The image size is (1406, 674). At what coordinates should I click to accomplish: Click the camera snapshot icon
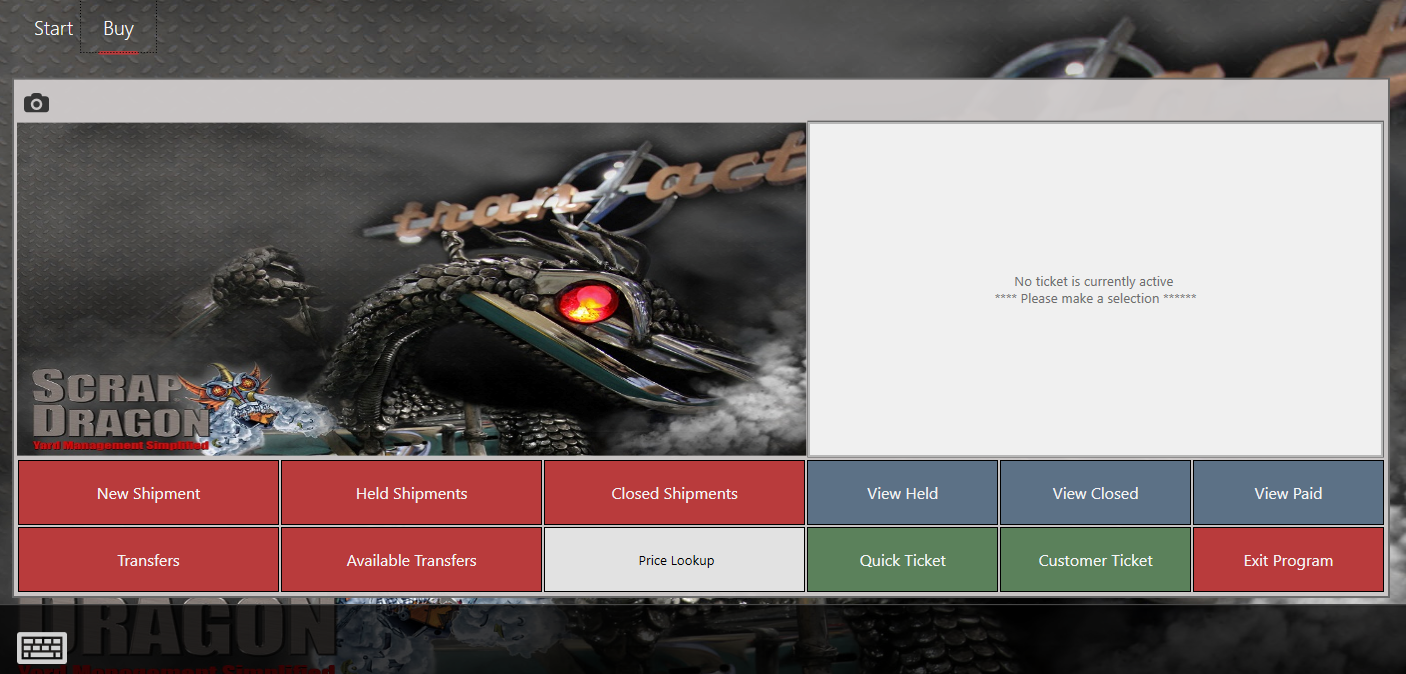pos(37,103)
